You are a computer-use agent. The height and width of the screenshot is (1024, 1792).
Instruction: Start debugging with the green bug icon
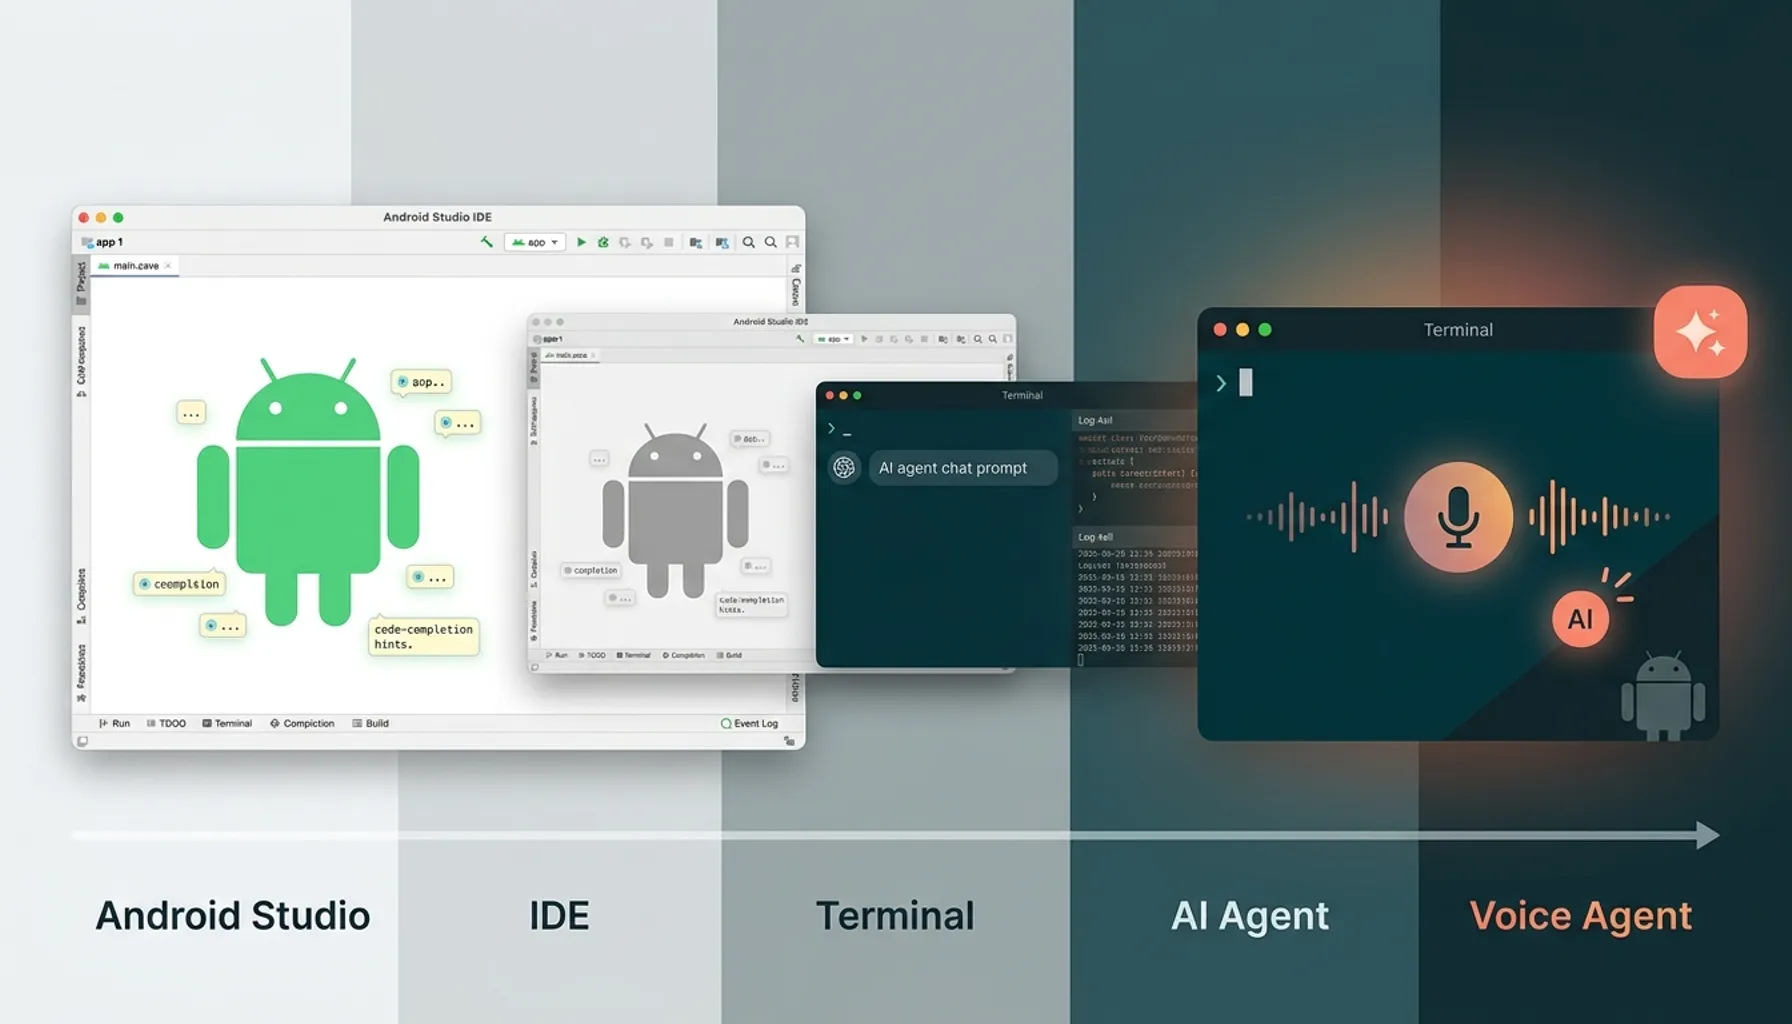[x=603, y=242]
